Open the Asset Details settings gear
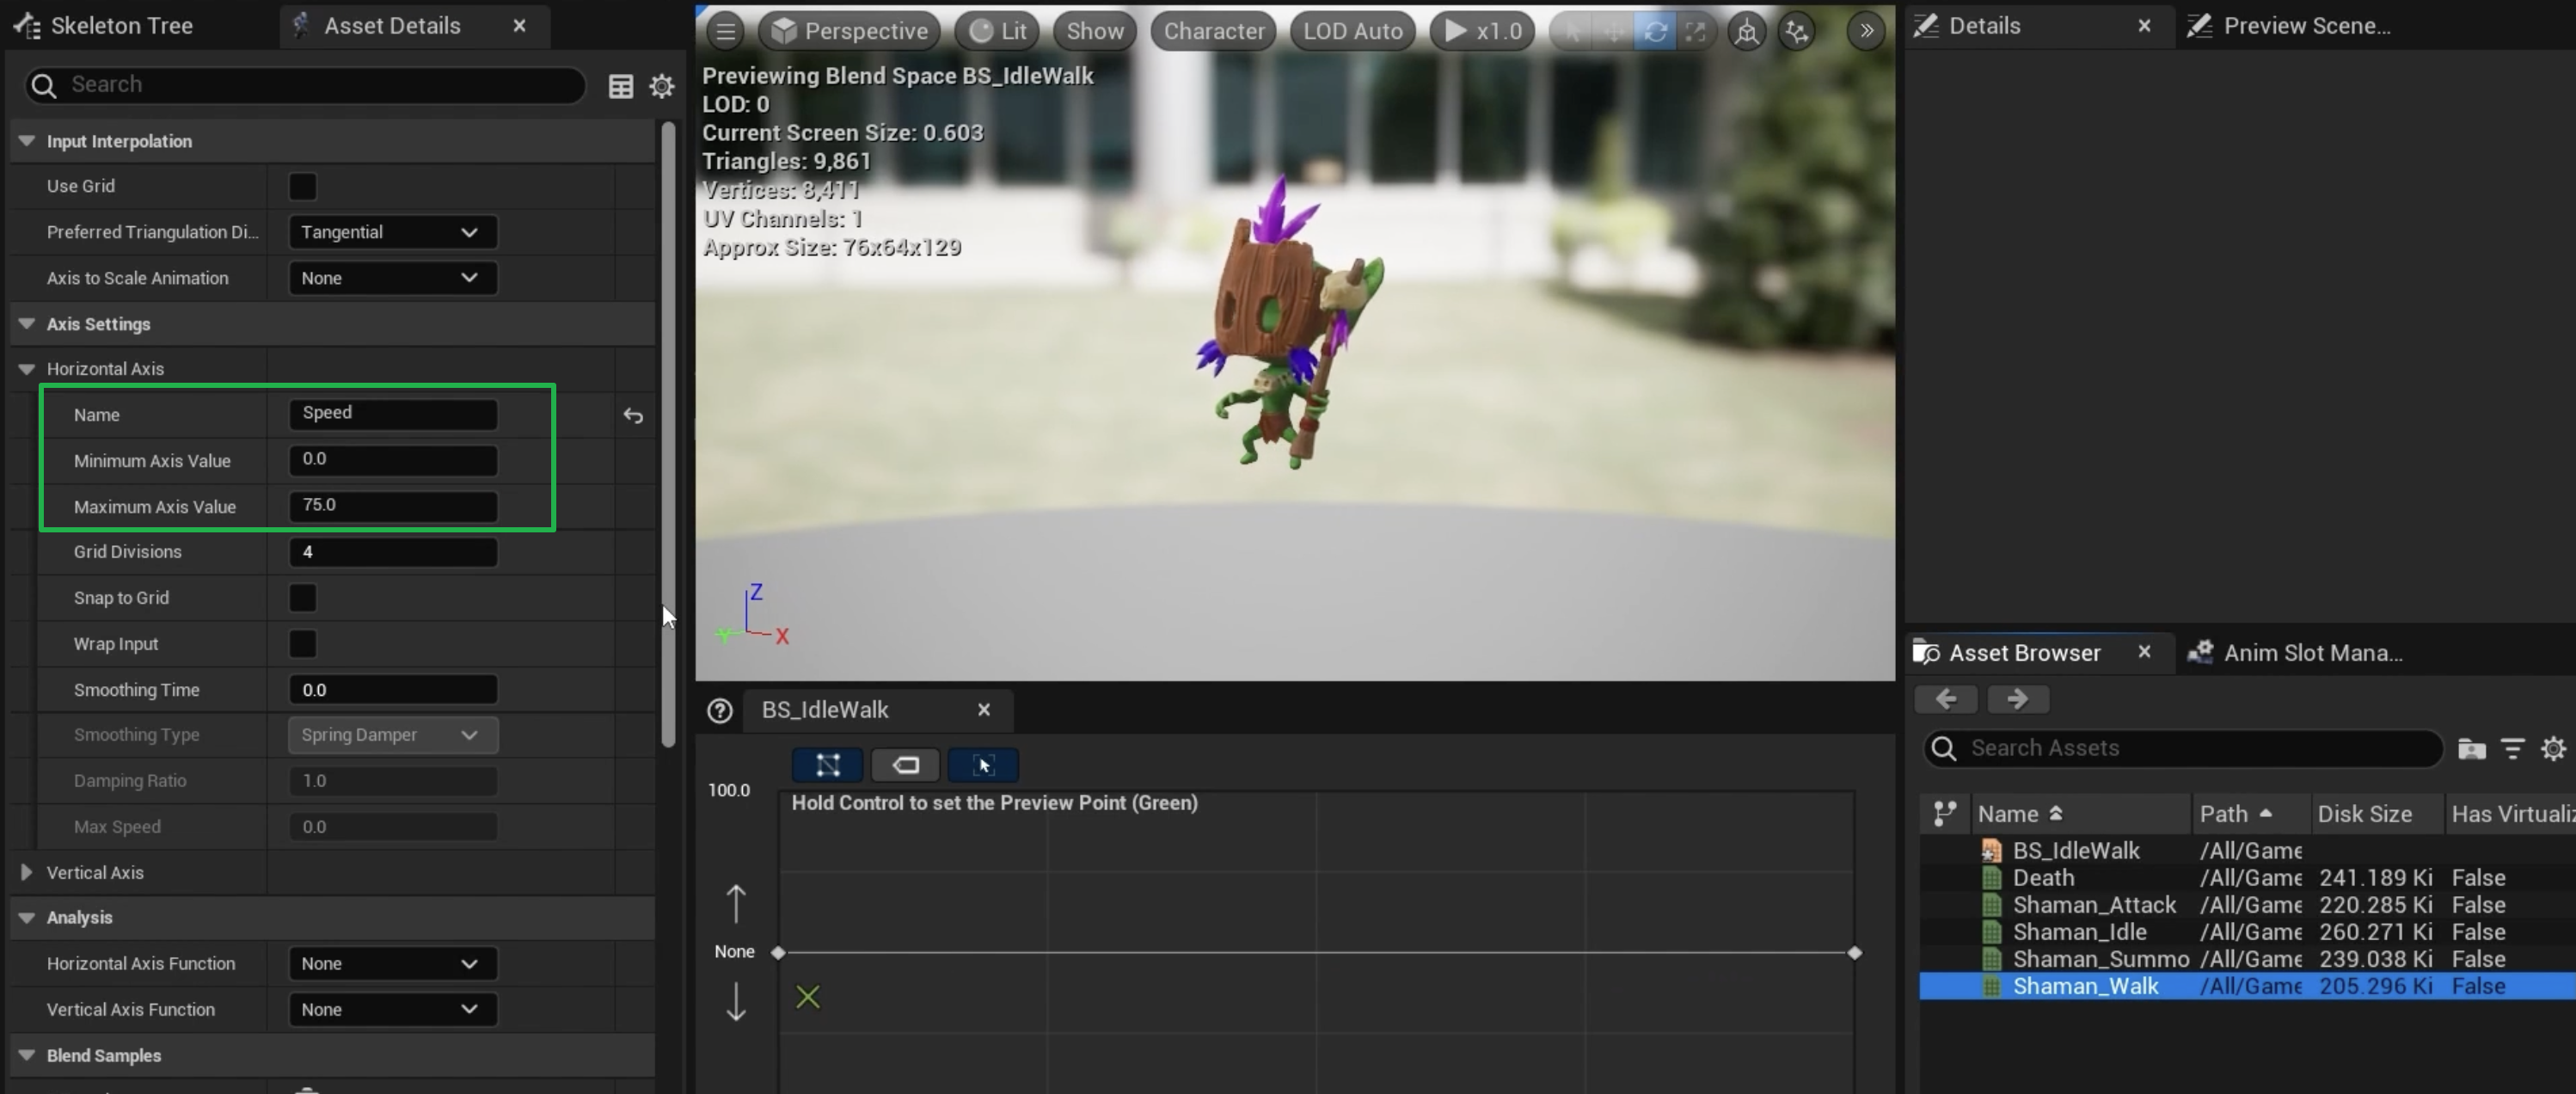The image size is (2576, 1094). pos(661,86)
